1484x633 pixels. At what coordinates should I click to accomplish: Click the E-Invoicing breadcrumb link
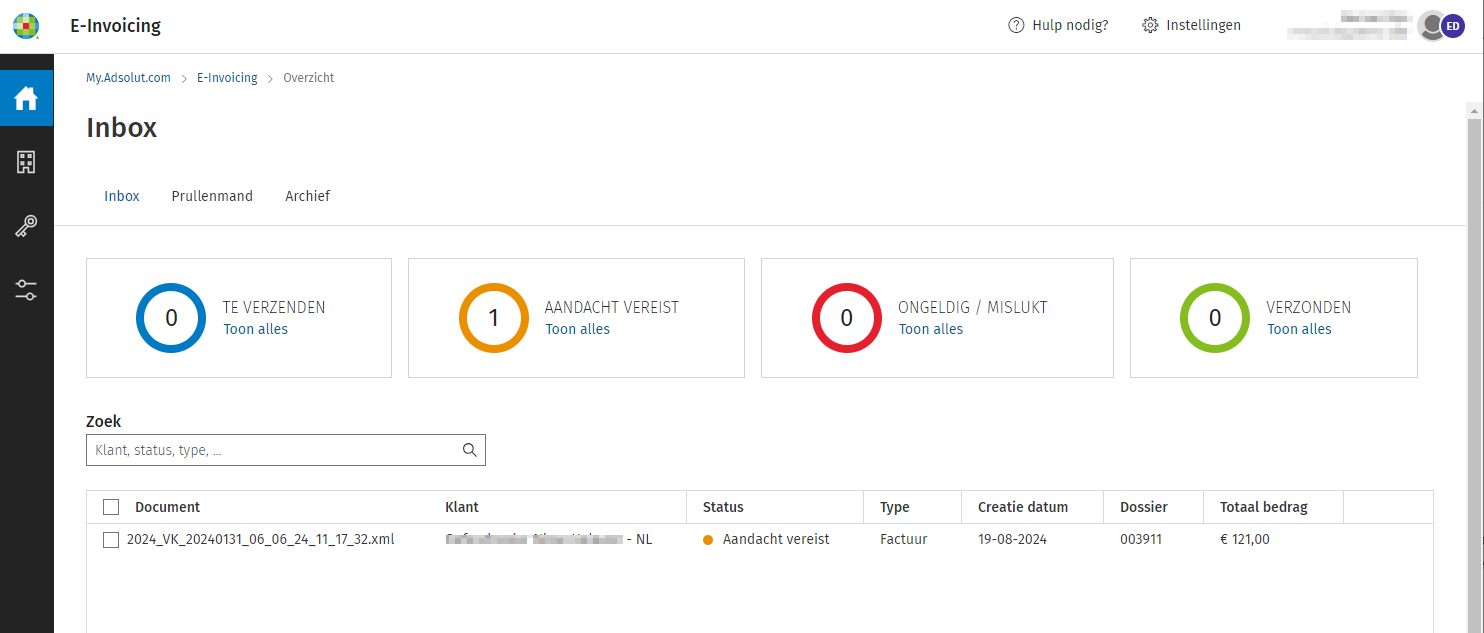coord(227,78)
